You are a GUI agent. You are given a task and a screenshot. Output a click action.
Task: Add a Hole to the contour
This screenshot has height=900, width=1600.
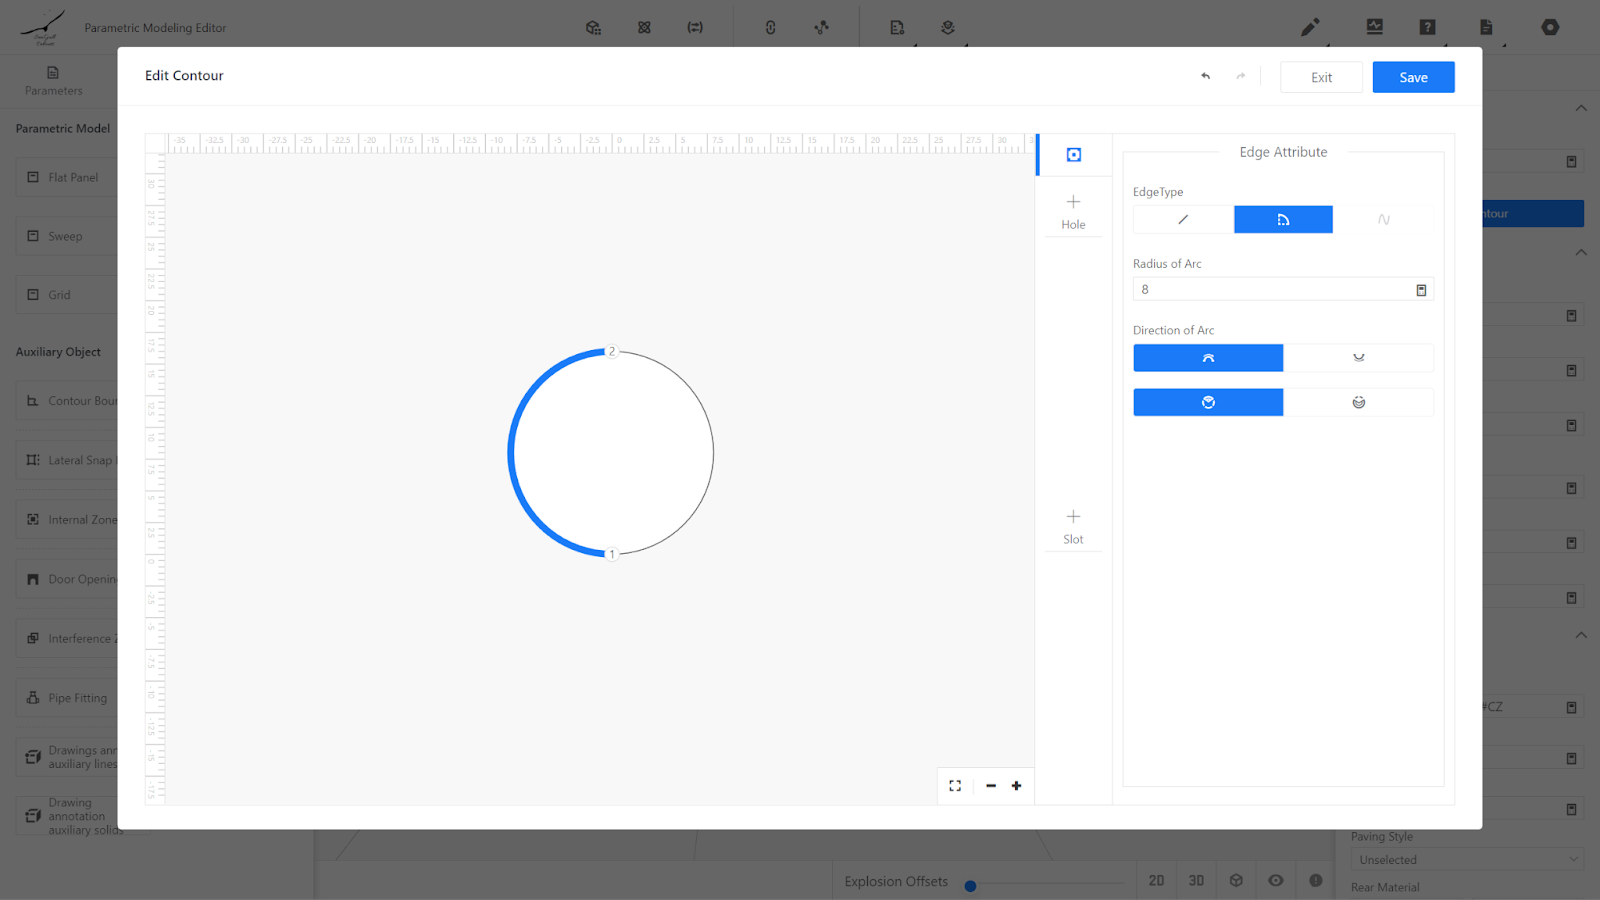point(1073,211)
